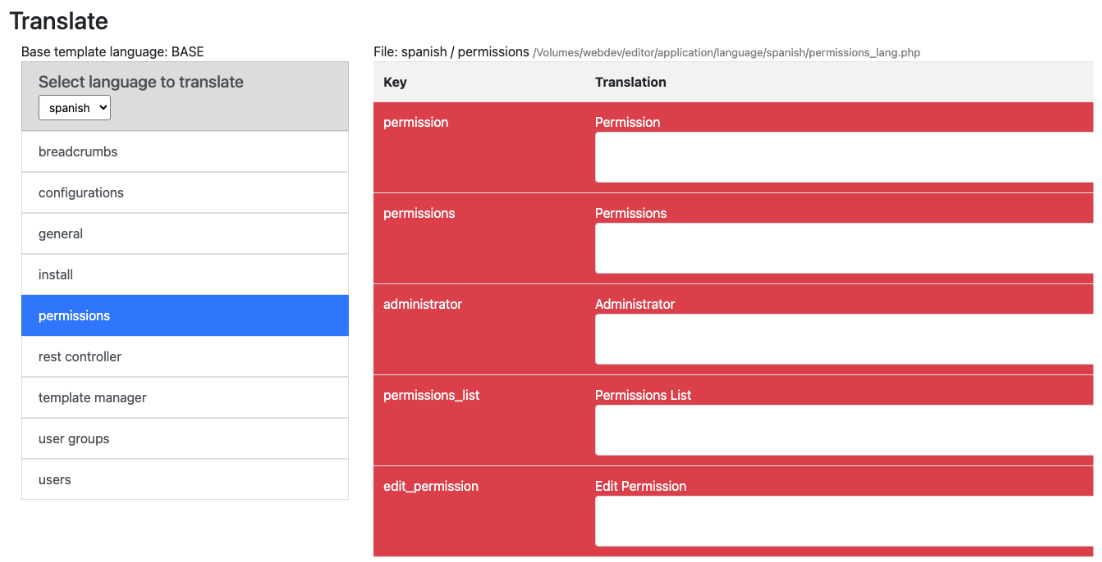Image resolution: width=1102 pixels, height=562 pixels.
Task: Select the highlighted permissions file
Action: (x=184, y=316)
